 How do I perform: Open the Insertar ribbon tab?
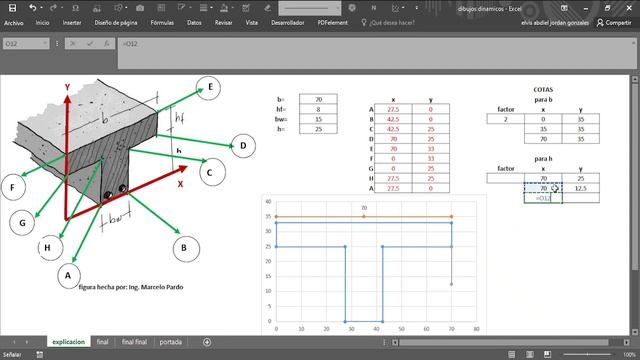coord(72,23)
